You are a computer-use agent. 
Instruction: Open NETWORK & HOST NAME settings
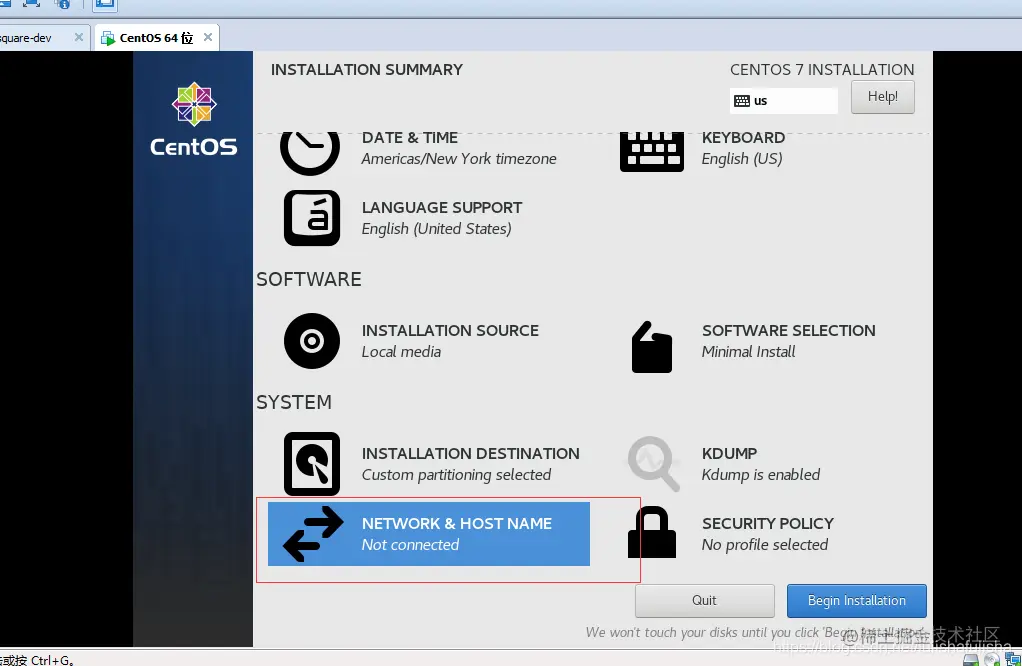click(x=429, y=534)
